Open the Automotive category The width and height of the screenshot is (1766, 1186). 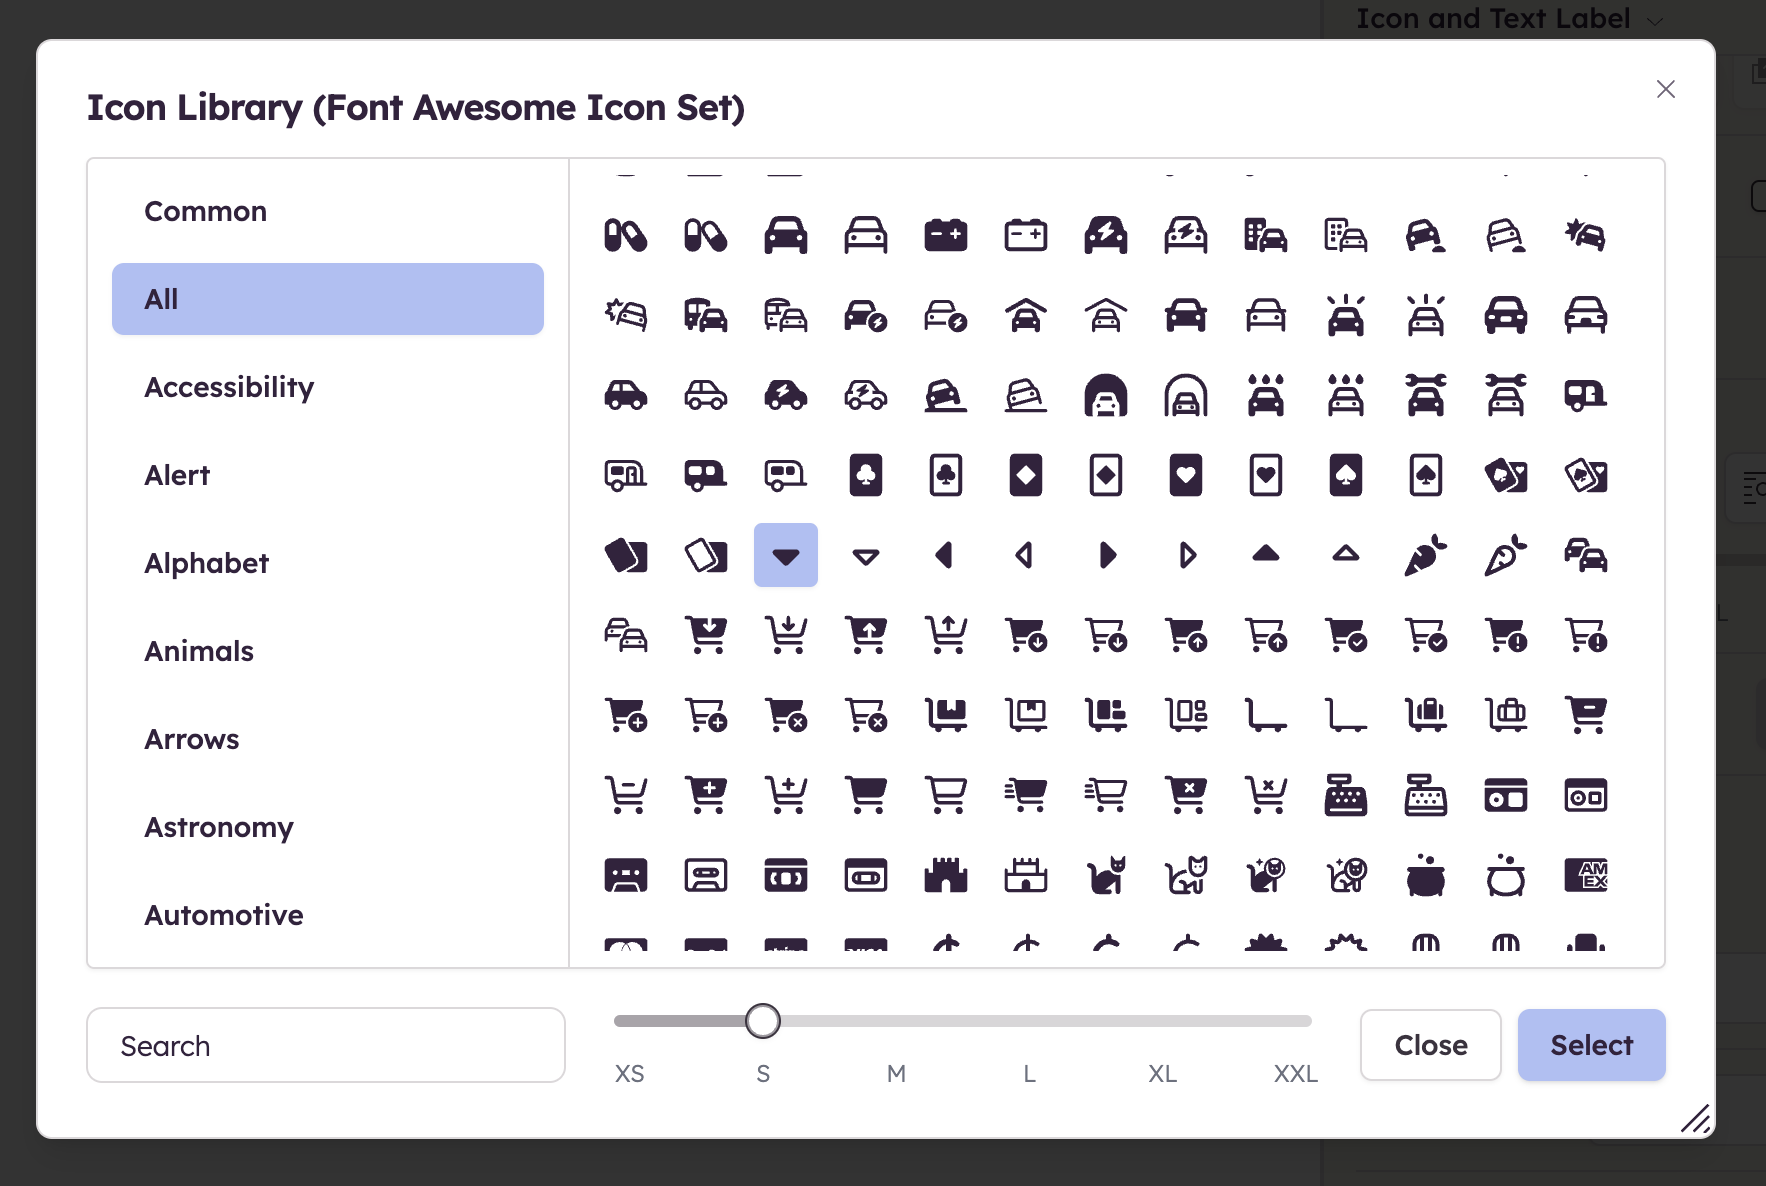223,915
